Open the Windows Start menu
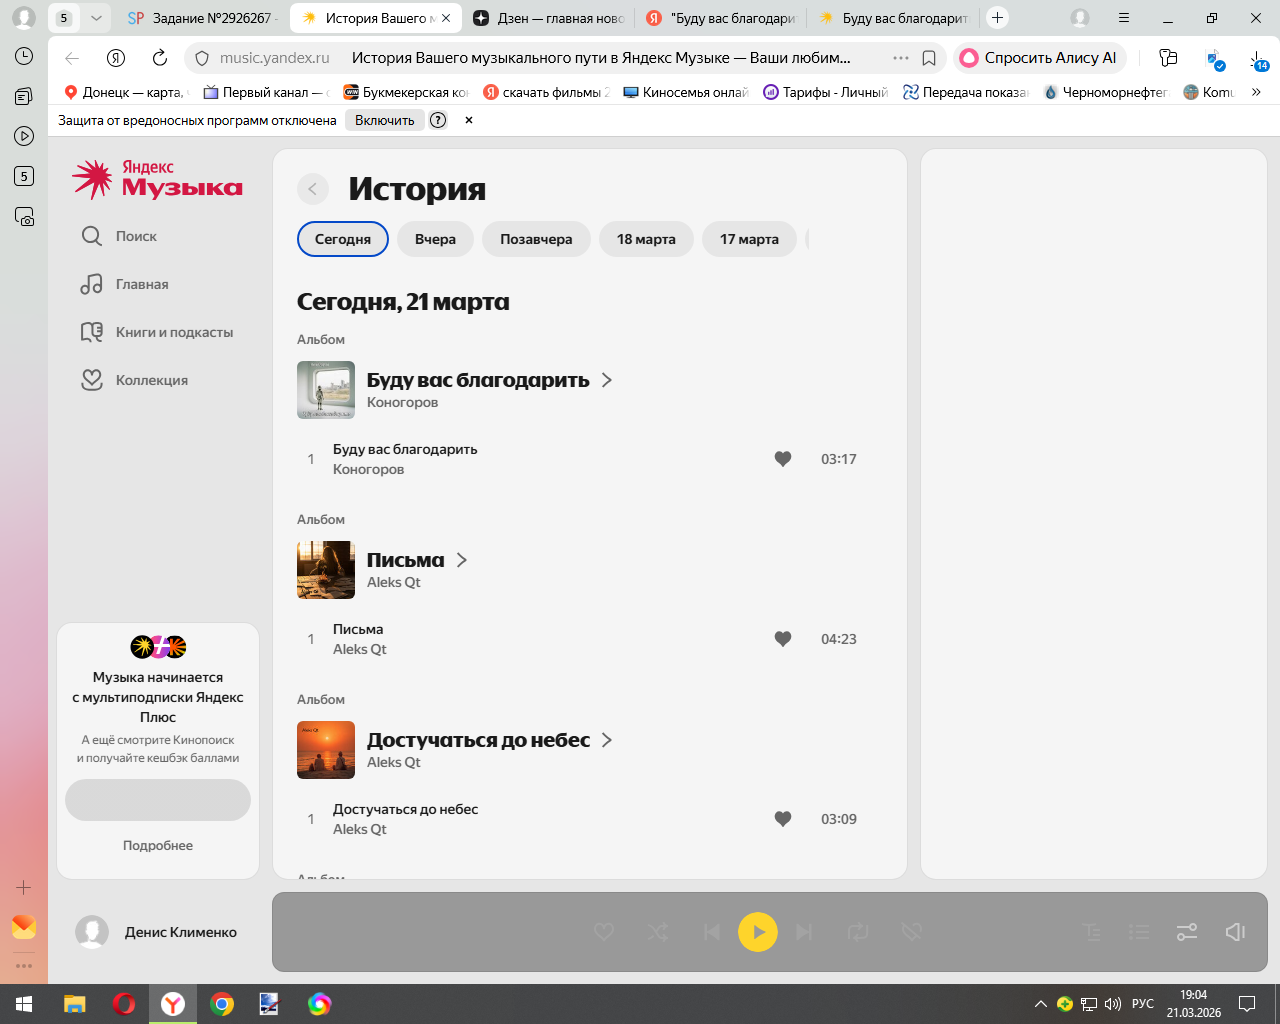Viewport: 1280px width, 1024px height. coord(24,1004)
